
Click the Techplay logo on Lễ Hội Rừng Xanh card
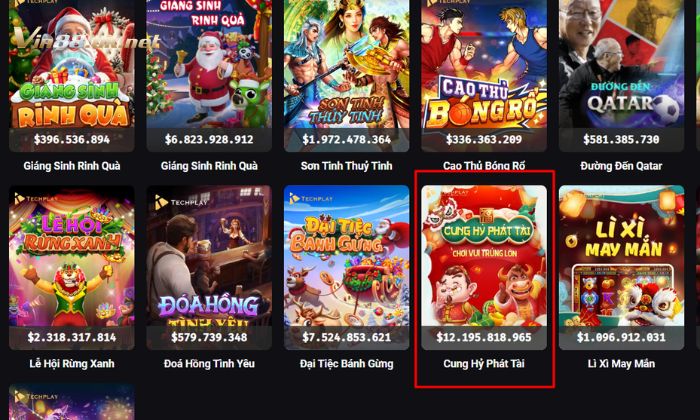36,199
